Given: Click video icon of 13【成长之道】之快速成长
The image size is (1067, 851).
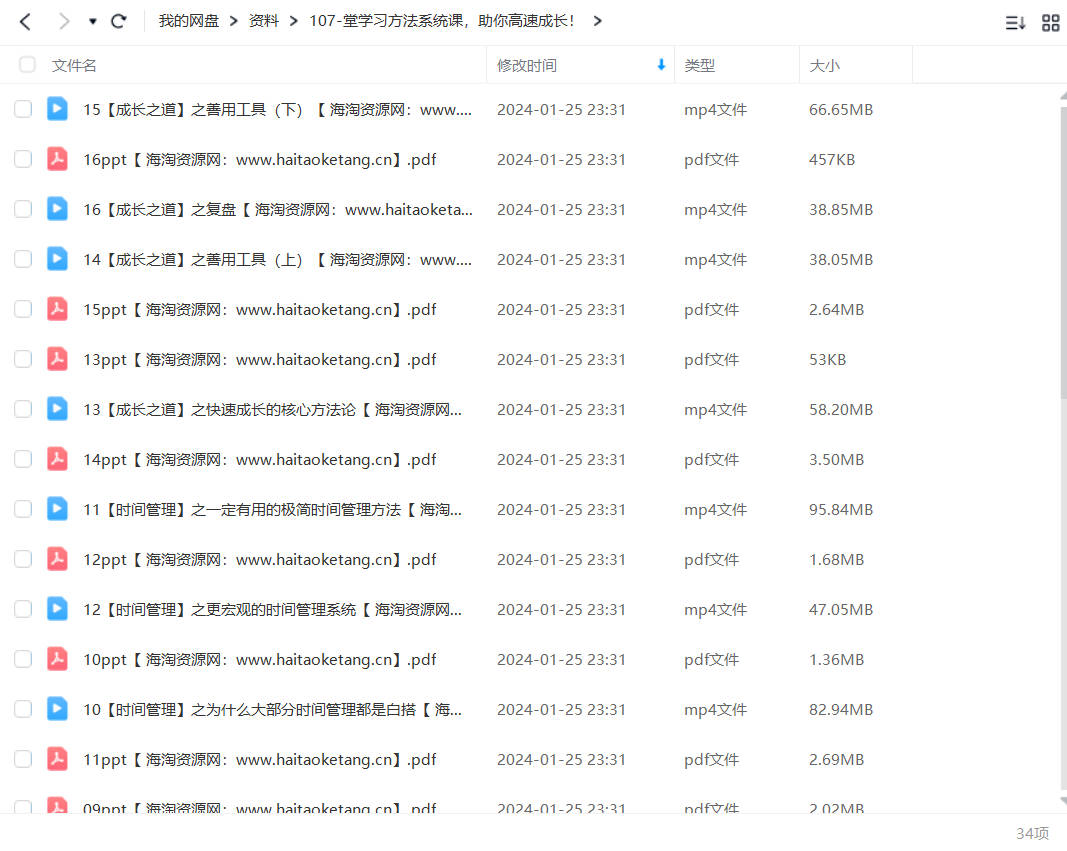Looking at the screenshot, I should tap(57, 409).
